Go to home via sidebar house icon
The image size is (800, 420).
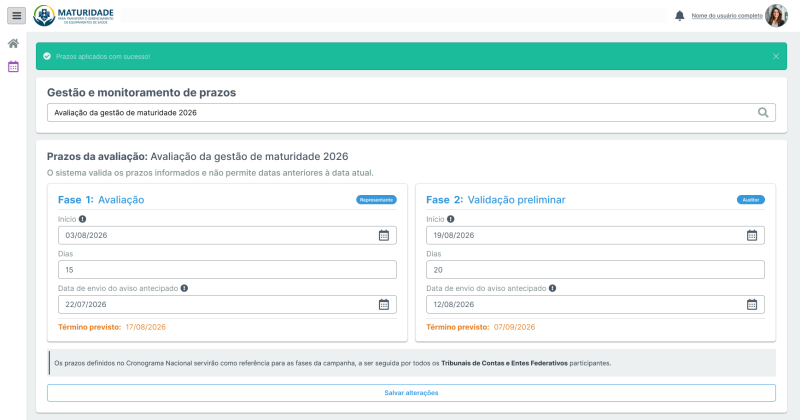13,43
